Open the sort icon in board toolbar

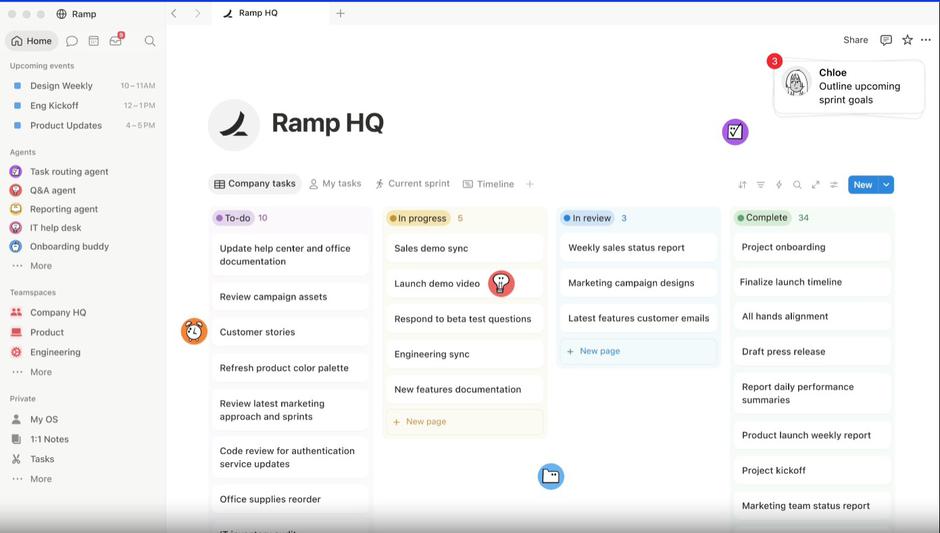pyautogui.click(x=742, y=185)
